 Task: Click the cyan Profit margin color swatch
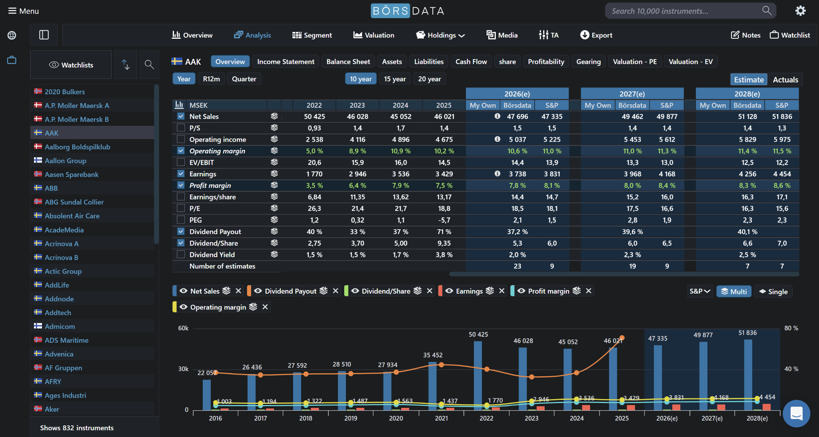coord(511,291)
